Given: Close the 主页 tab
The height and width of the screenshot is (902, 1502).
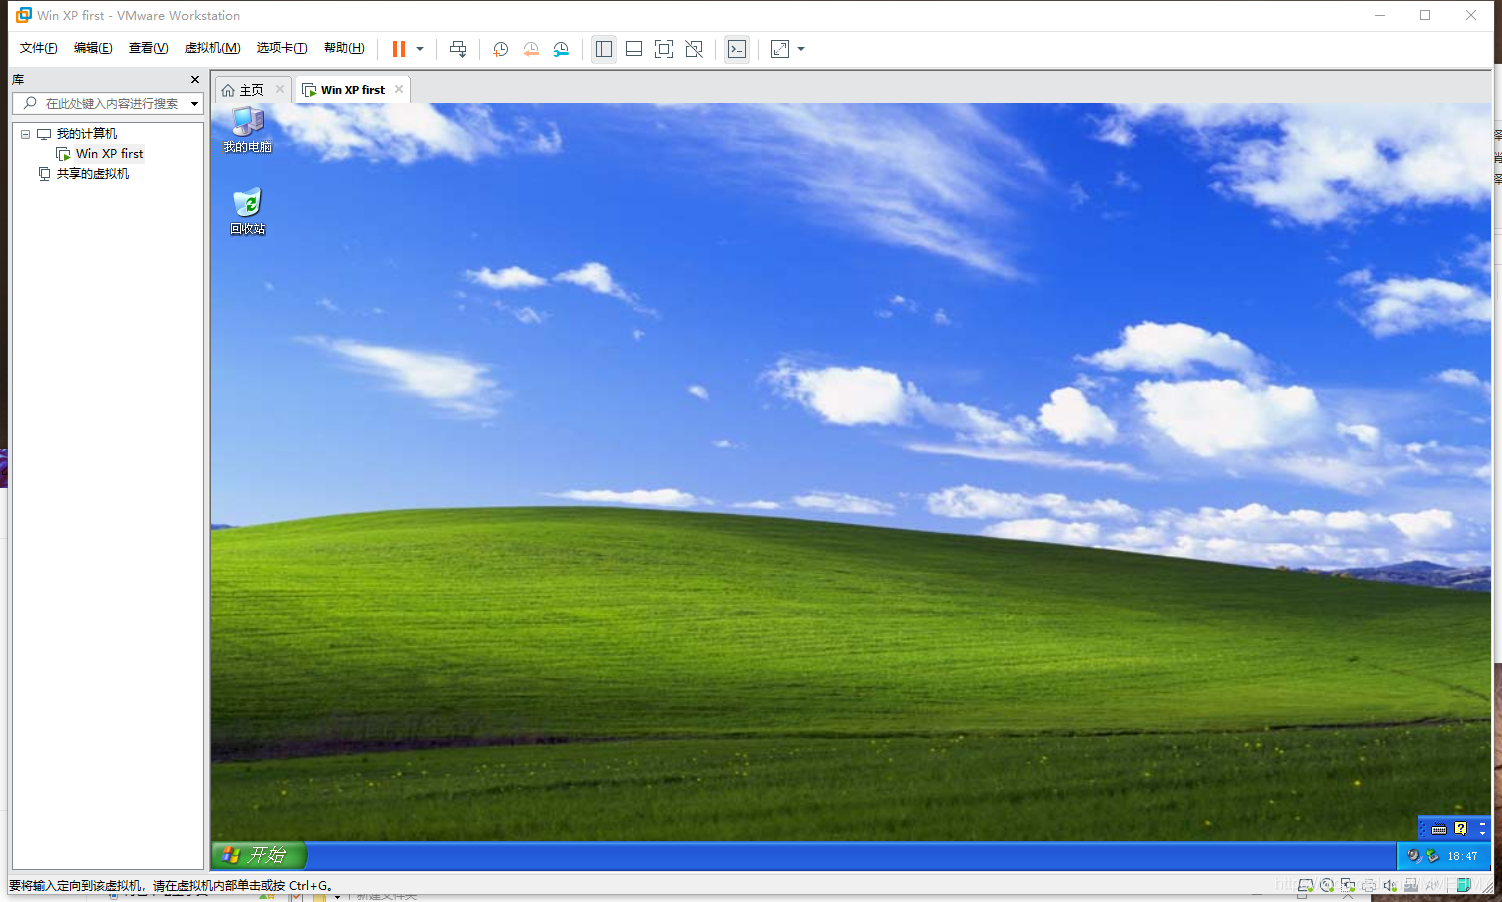Looking at the screenshot, I should pyautogui.click(x=280, y=89).
